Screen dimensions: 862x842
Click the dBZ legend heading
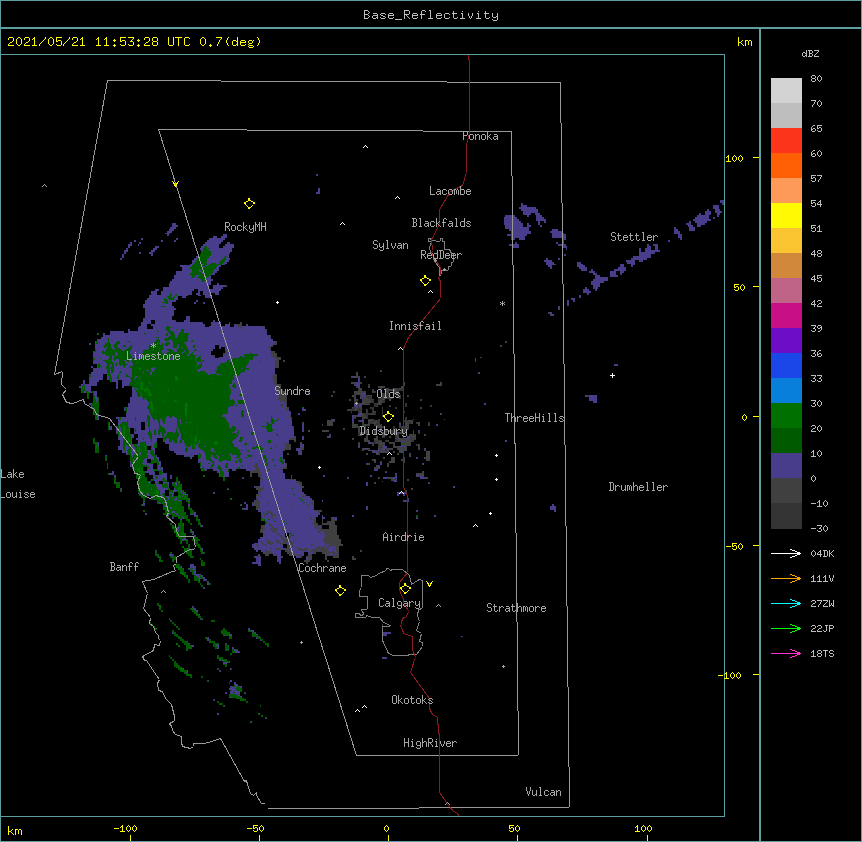(x=810, y=53)
